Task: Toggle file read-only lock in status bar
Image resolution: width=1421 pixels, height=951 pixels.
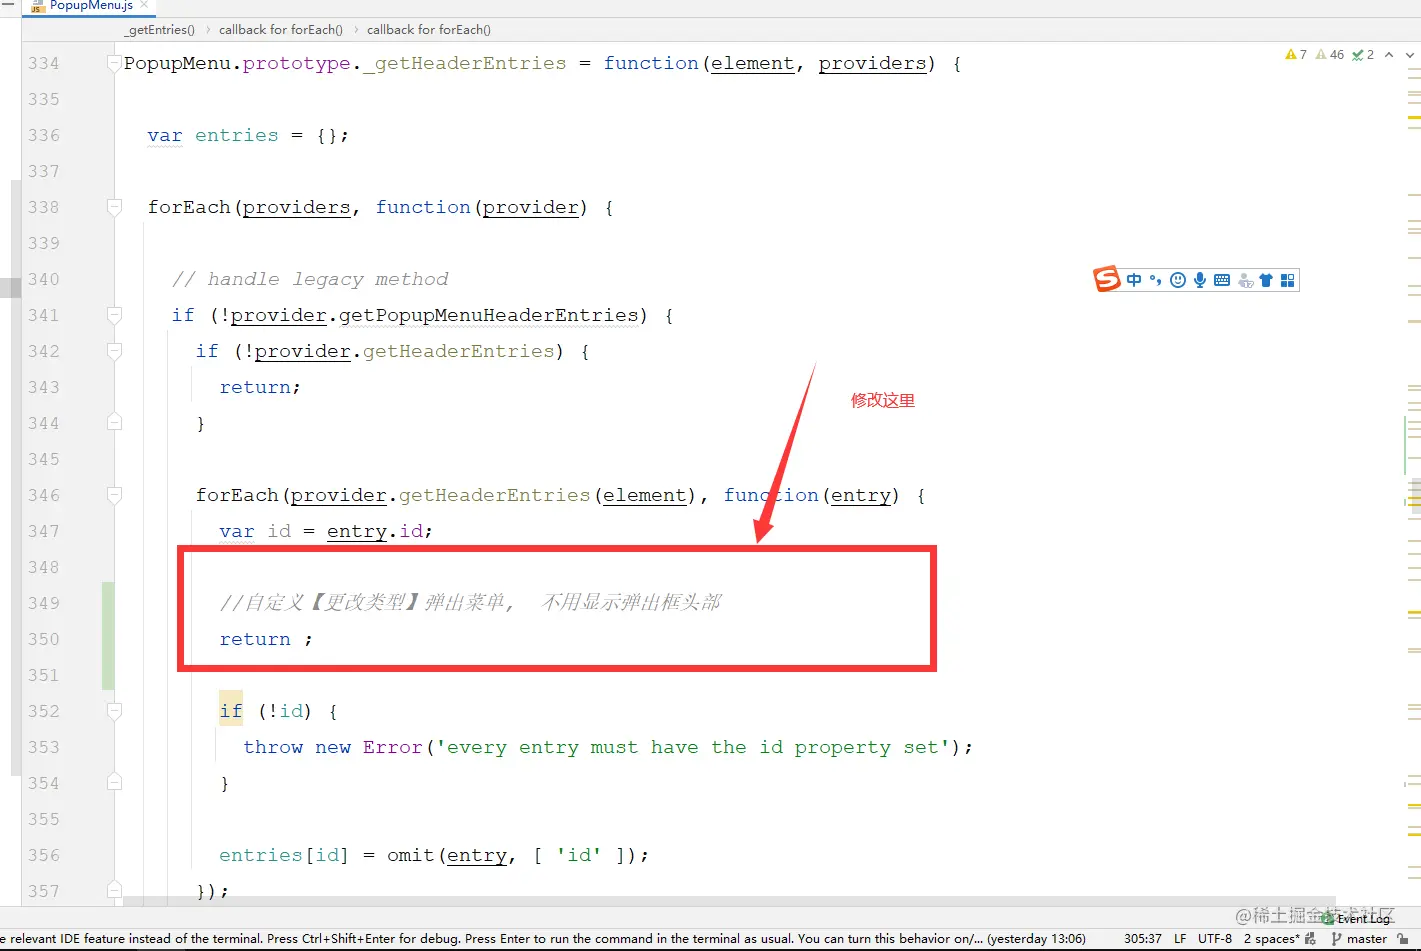Action: (x=1404, y=938)
